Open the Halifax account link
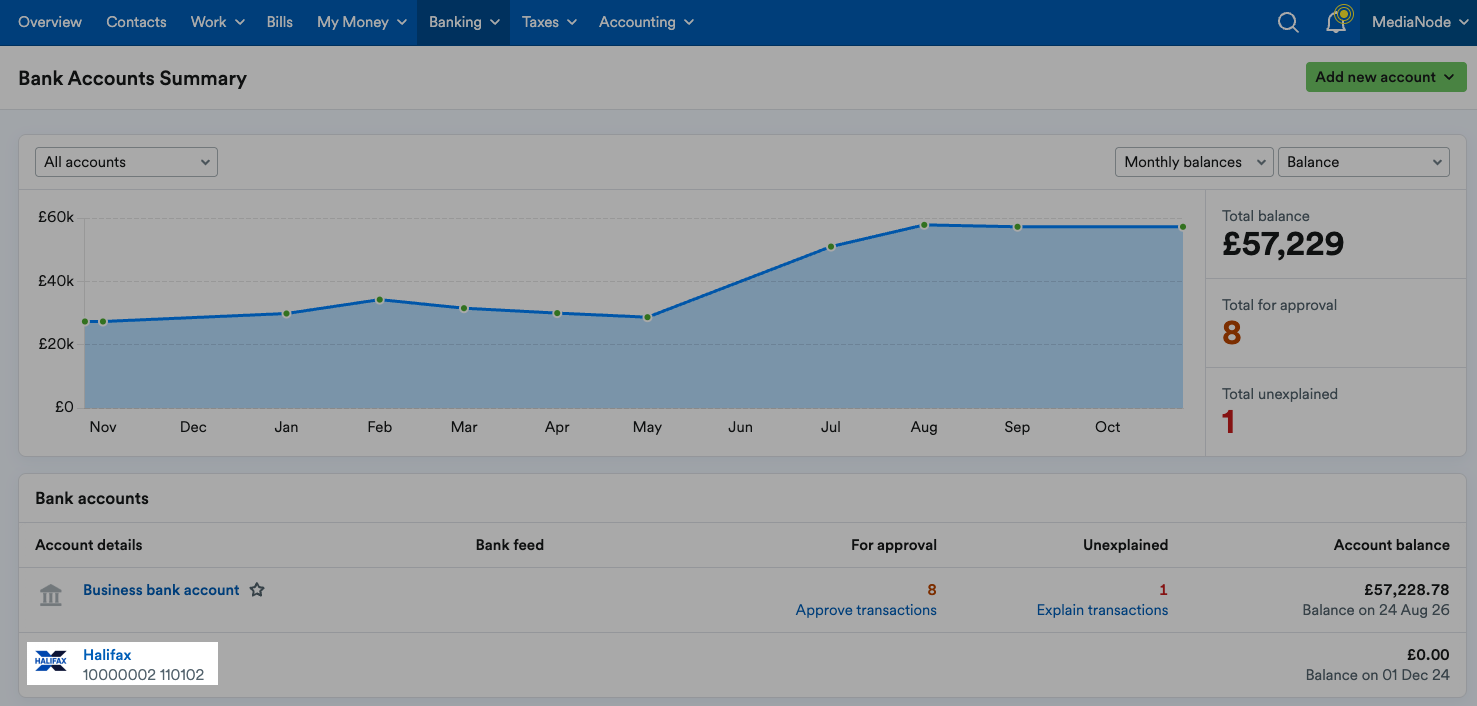This screenshot has height=706, width=1477. pyautogui.click(x=107, y=655)
